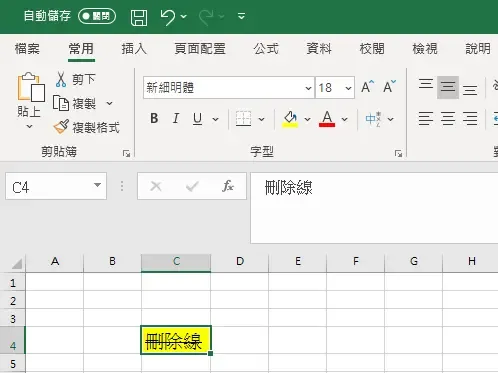Click the formula bar Enter checkmark
Viewport: 498px width, 373px height.
click(x=192, y=186)
